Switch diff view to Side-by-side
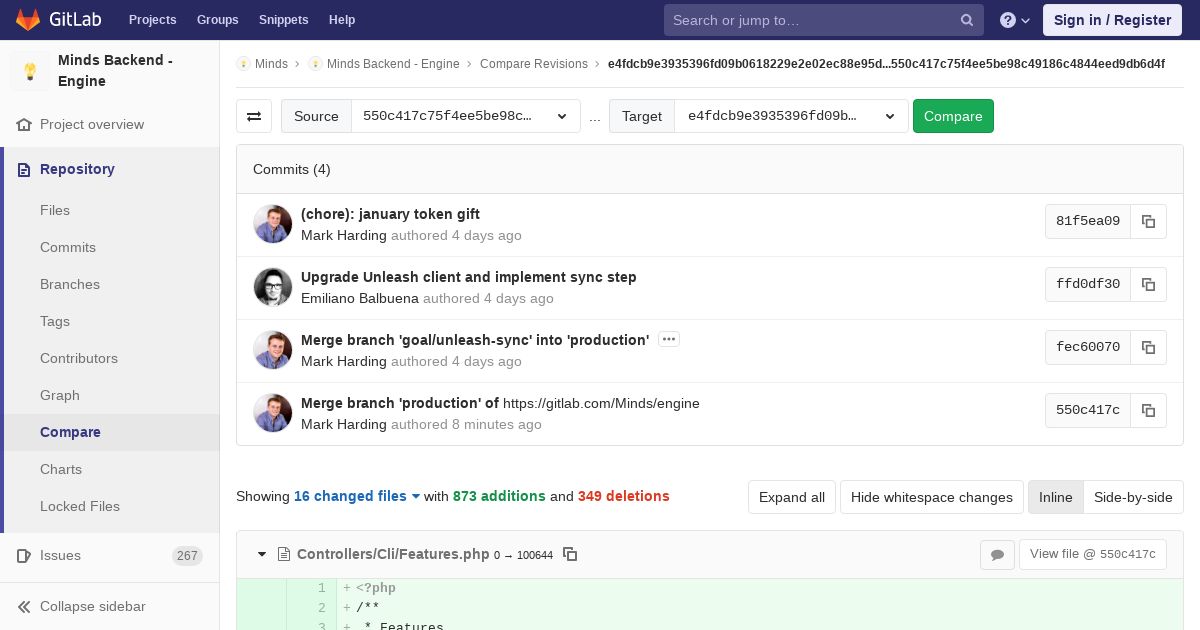Image resolution: width=1200 pixels, height=630 pixels. pyautogui.click(x=1133, y=497)
